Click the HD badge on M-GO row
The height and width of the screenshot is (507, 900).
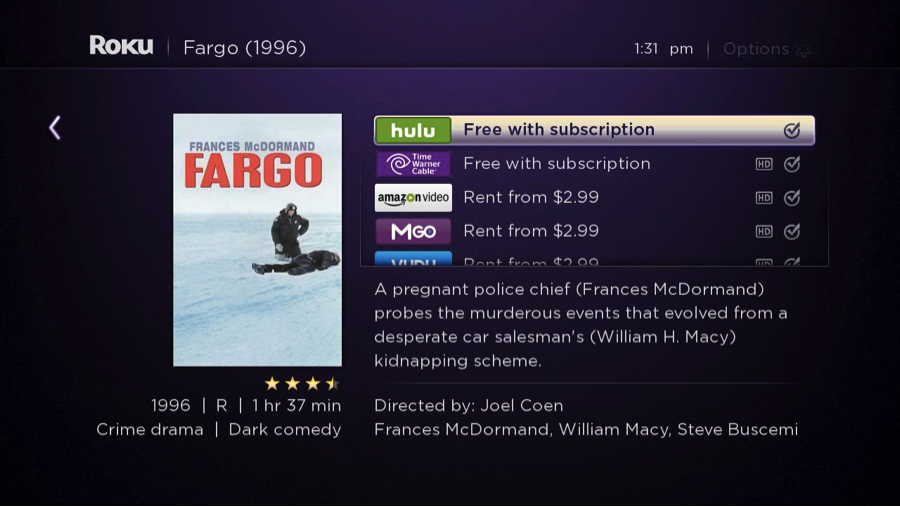click(x=764, y=231)
